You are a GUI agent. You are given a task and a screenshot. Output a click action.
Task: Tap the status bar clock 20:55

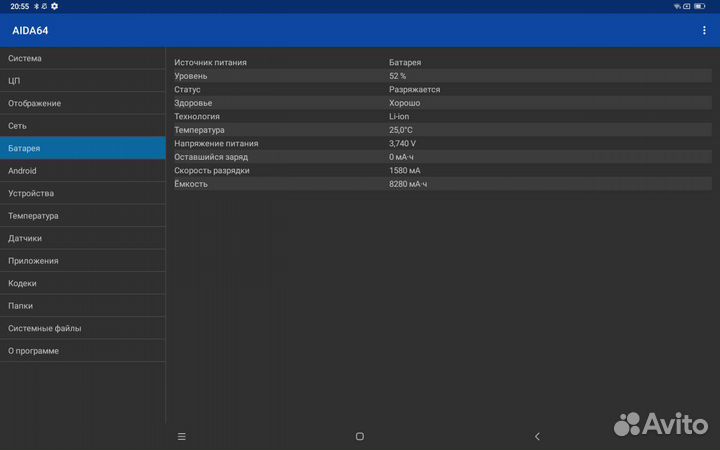tap(20, 6)
